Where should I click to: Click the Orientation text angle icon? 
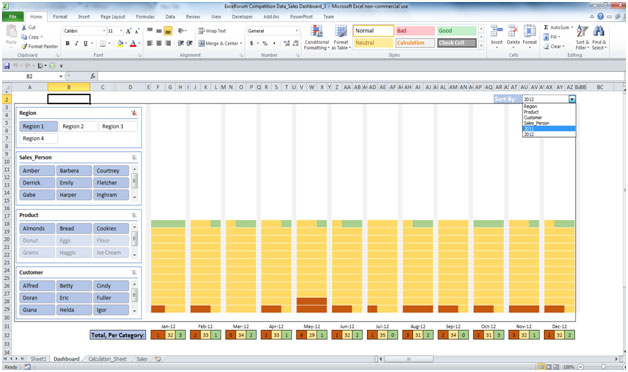coord(181,31)
